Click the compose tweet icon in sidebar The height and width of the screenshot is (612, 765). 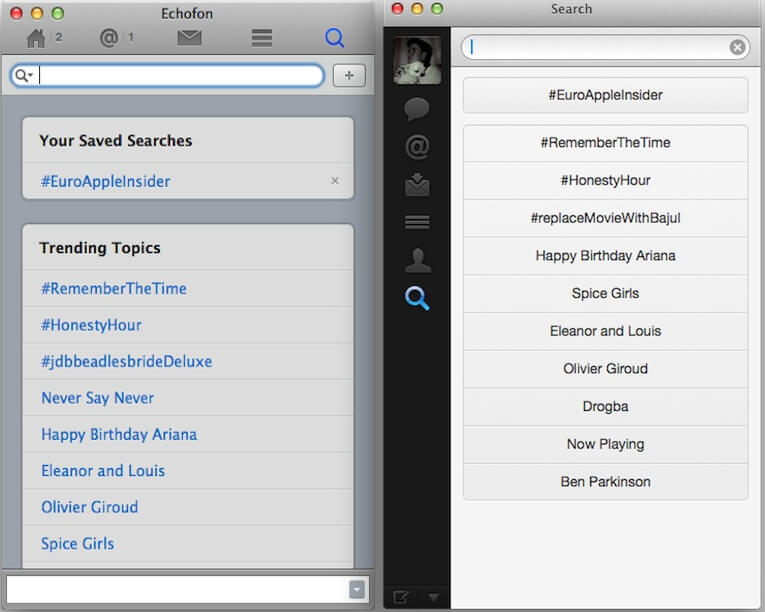401,597
